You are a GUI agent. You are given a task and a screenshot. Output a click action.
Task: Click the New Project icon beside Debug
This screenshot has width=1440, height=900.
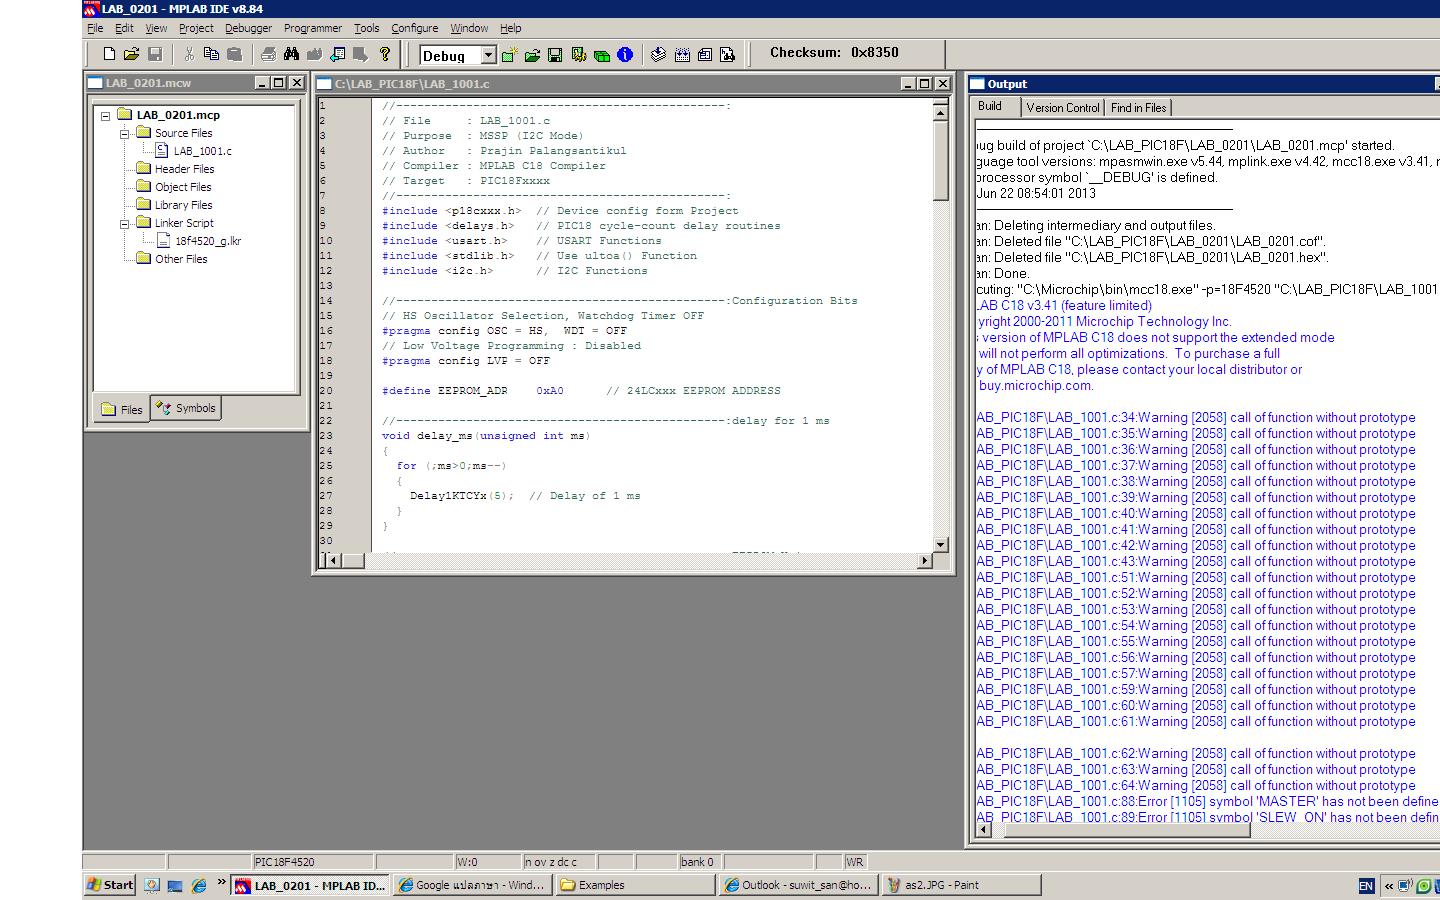pos(510,55)
